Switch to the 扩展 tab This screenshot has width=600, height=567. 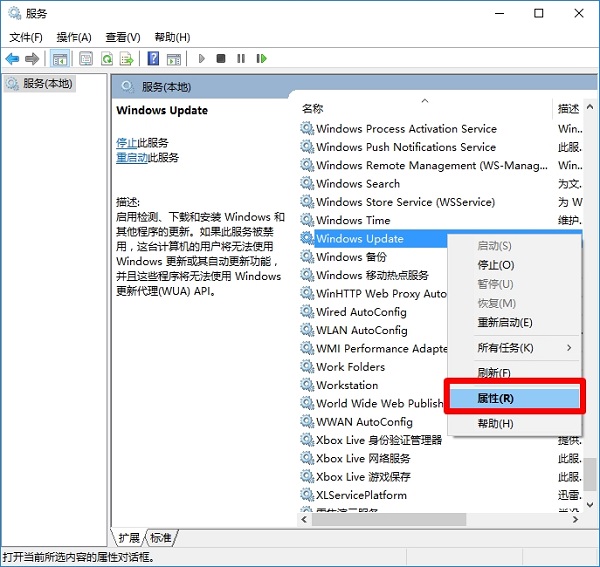pos(129,538)
